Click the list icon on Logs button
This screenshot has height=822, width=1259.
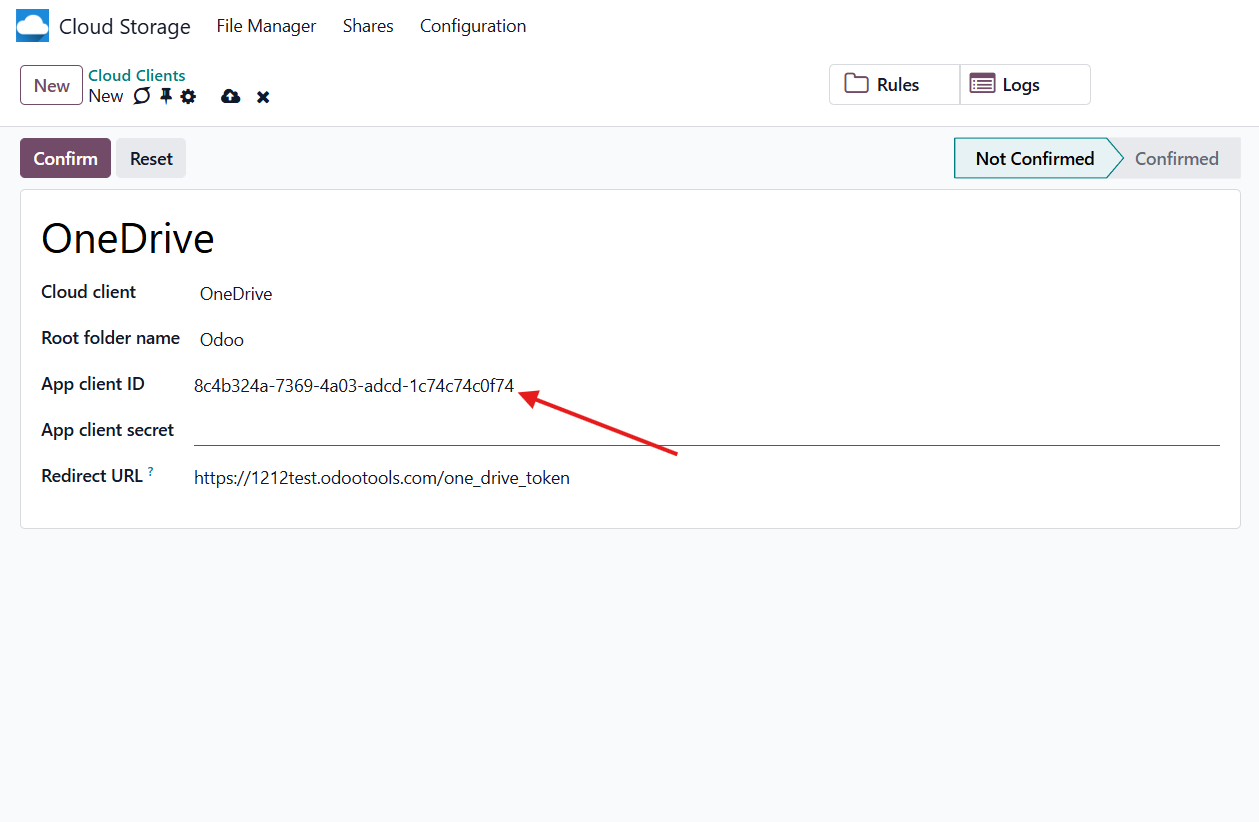point(982,84)
